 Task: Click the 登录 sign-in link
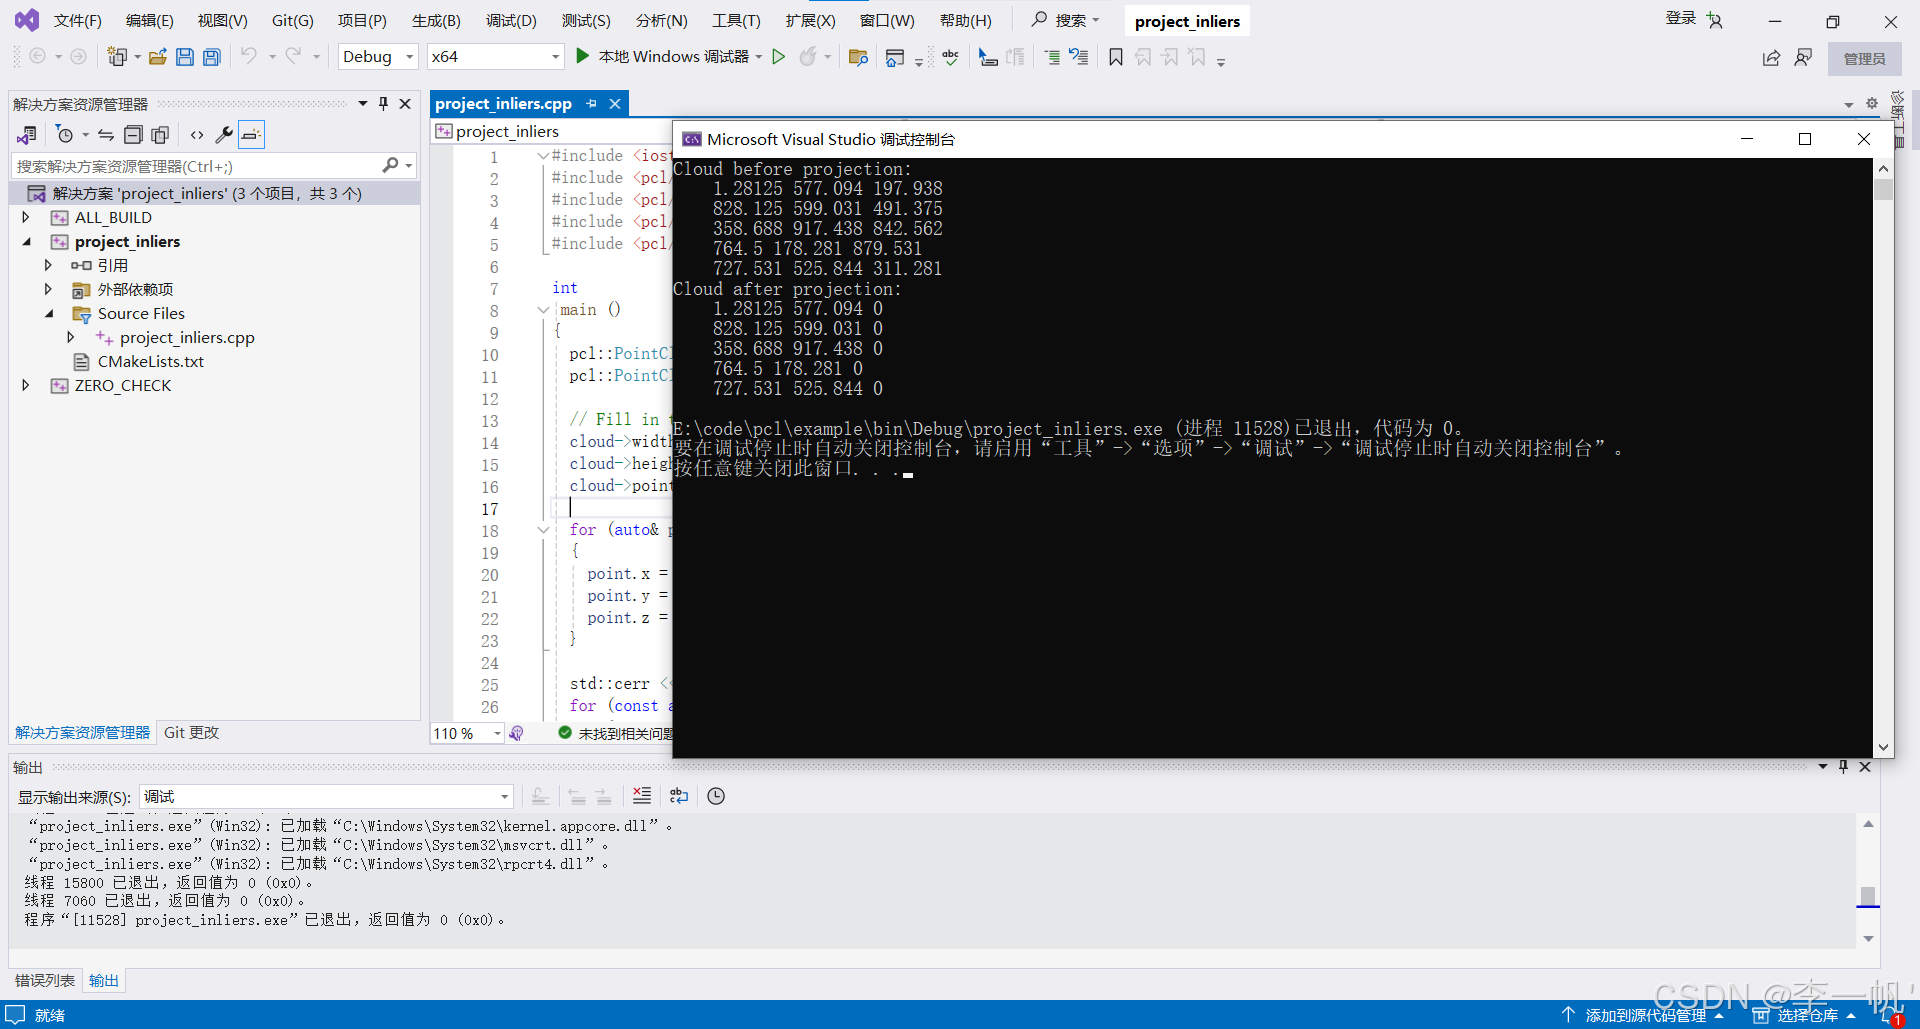[x=1680, y=18]
